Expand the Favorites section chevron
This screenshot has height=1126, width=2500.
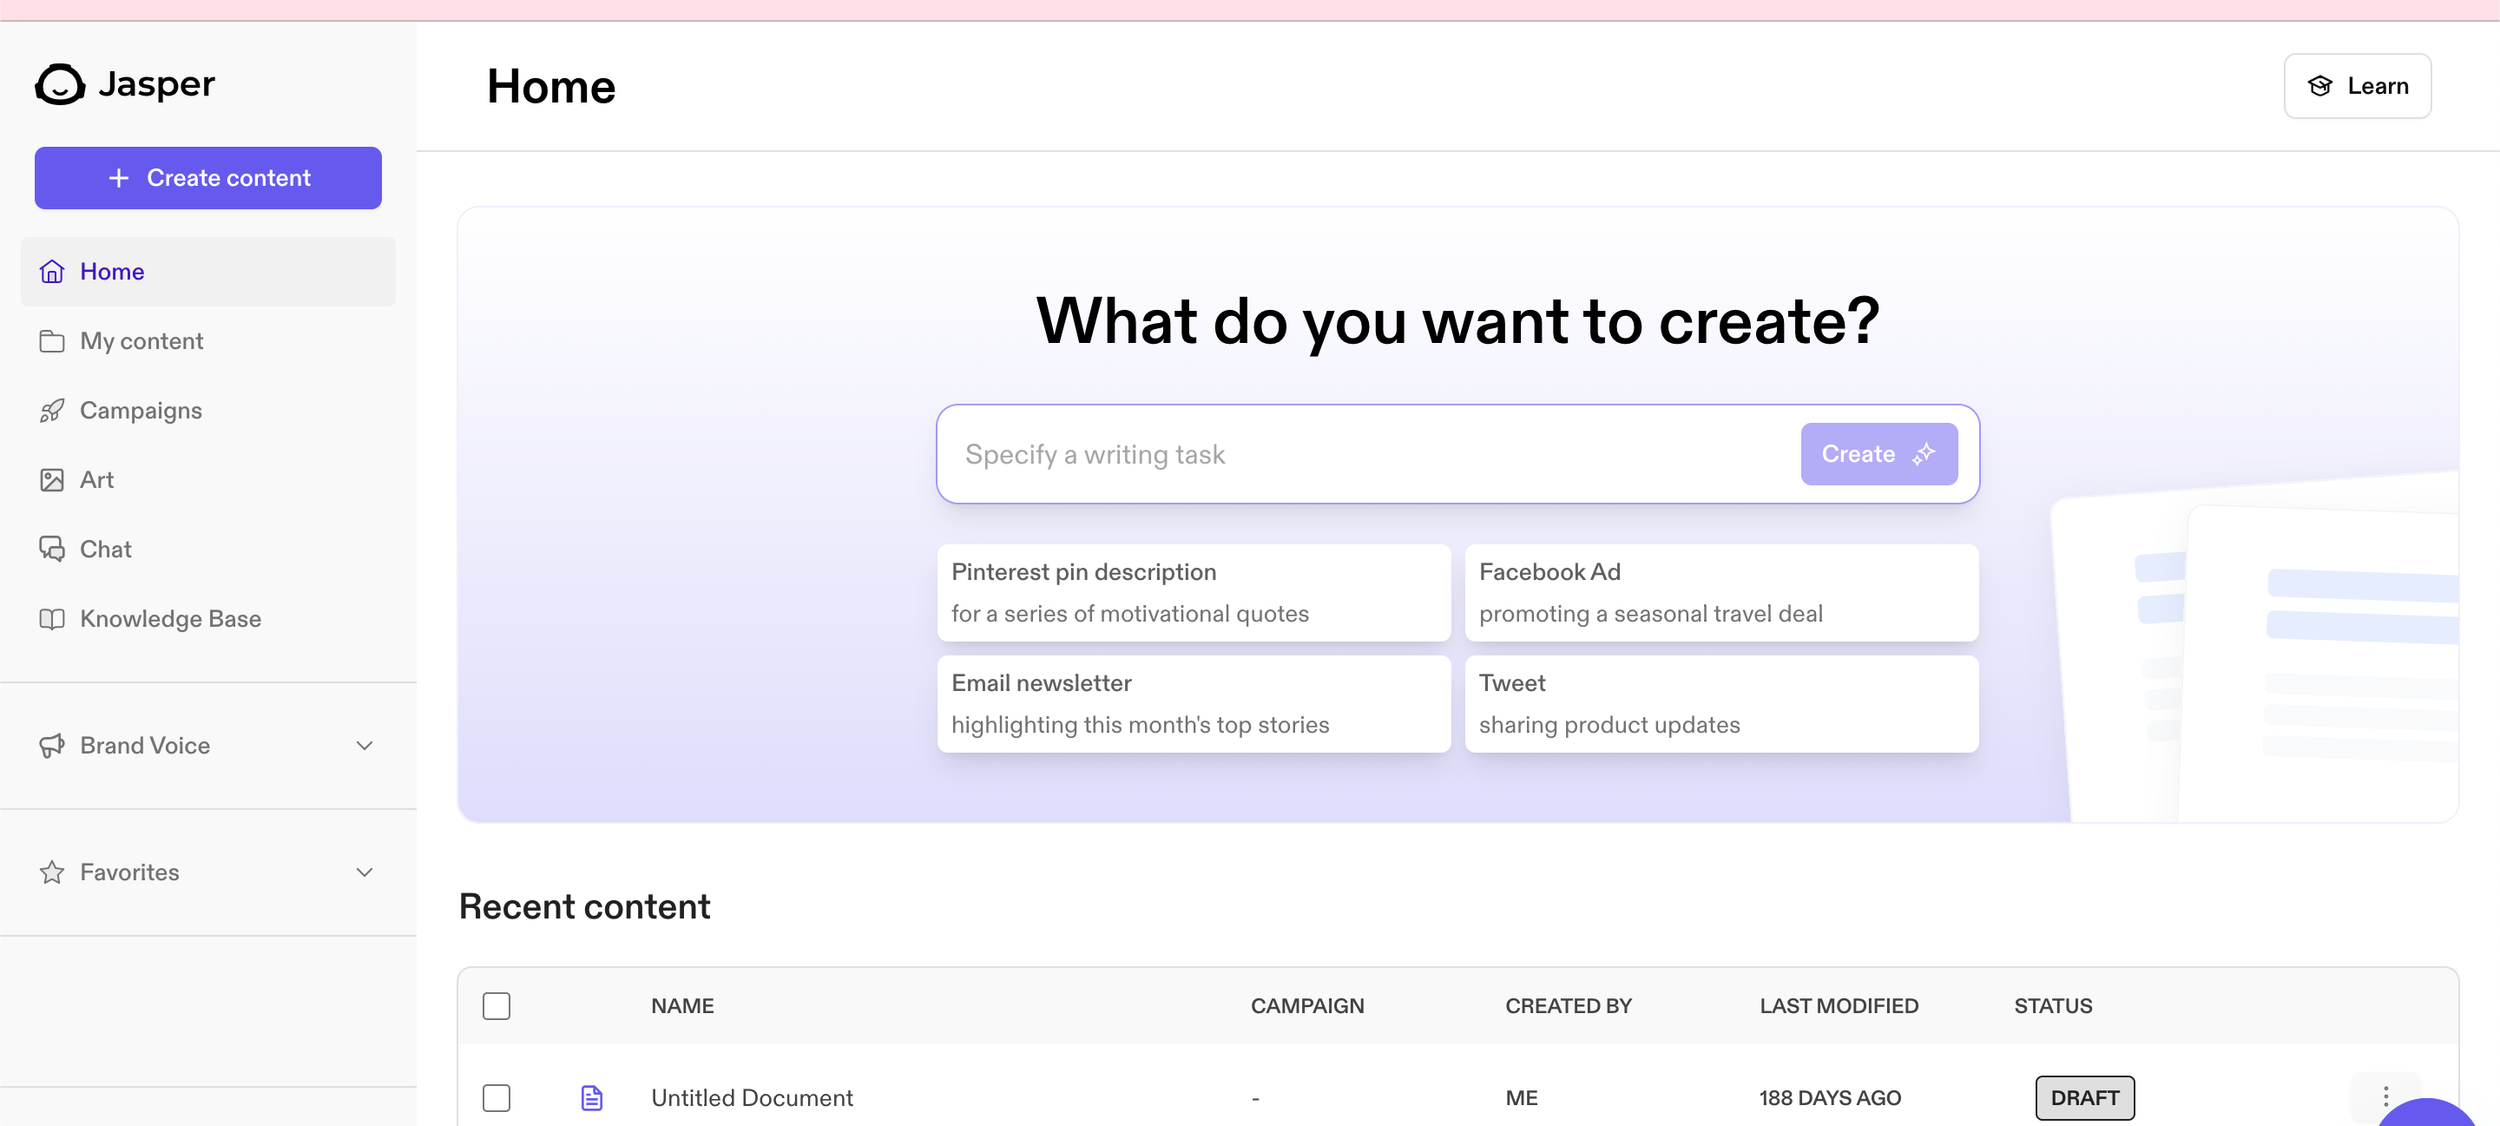click(x=365, y=873)
